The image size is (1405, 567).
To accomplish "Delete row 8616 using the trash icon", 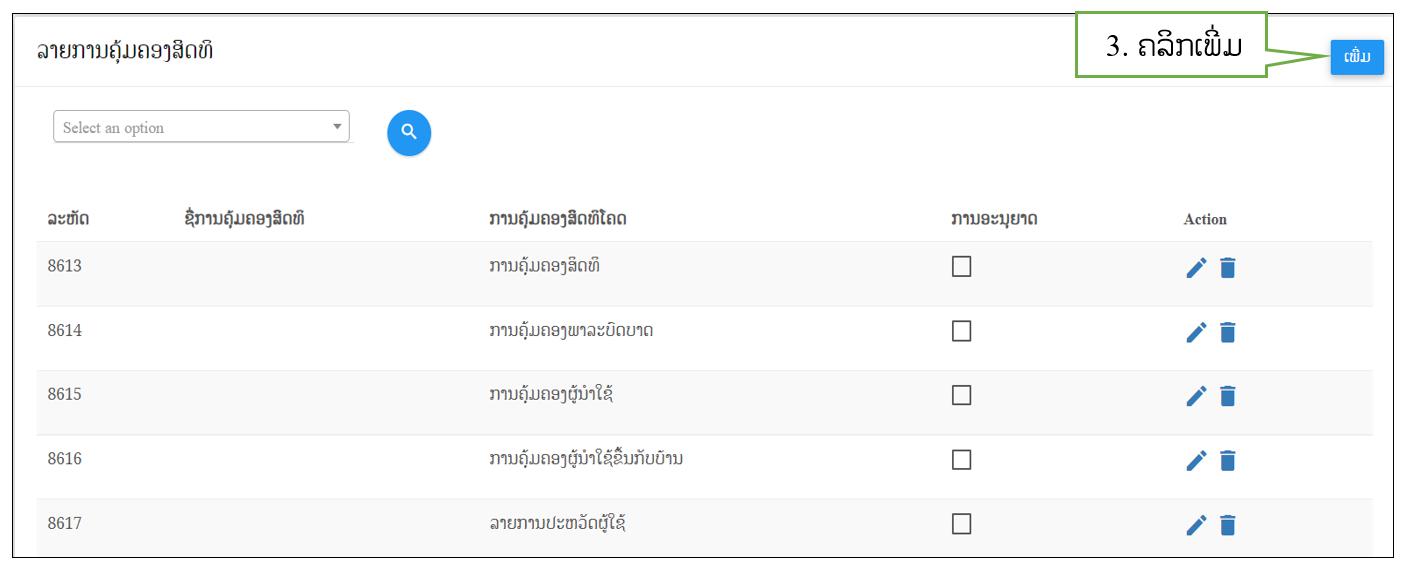I will tap(1228, 460).
